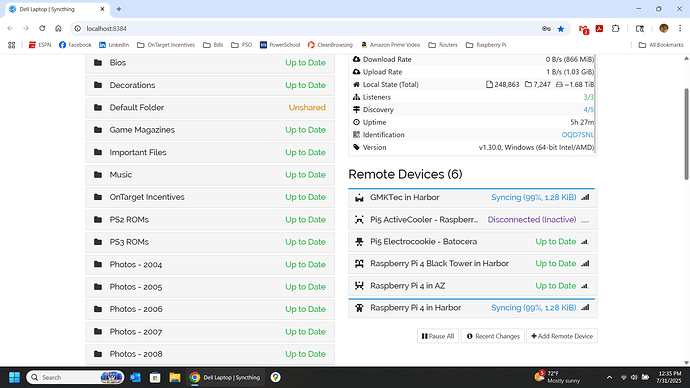Expand the Pi5 Electrocookie - Batocera device
Image resolution: width=690 pixels, height=388 pixels.
473,242
